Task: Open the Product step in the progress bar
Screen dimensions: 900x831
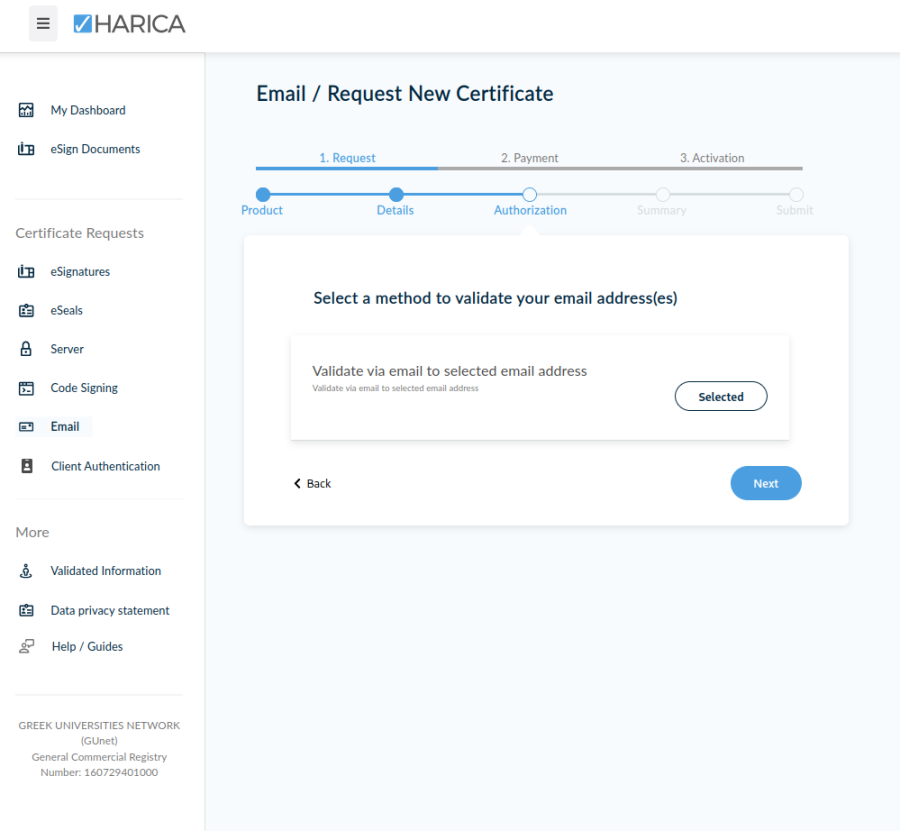Action: pos(261,196)
